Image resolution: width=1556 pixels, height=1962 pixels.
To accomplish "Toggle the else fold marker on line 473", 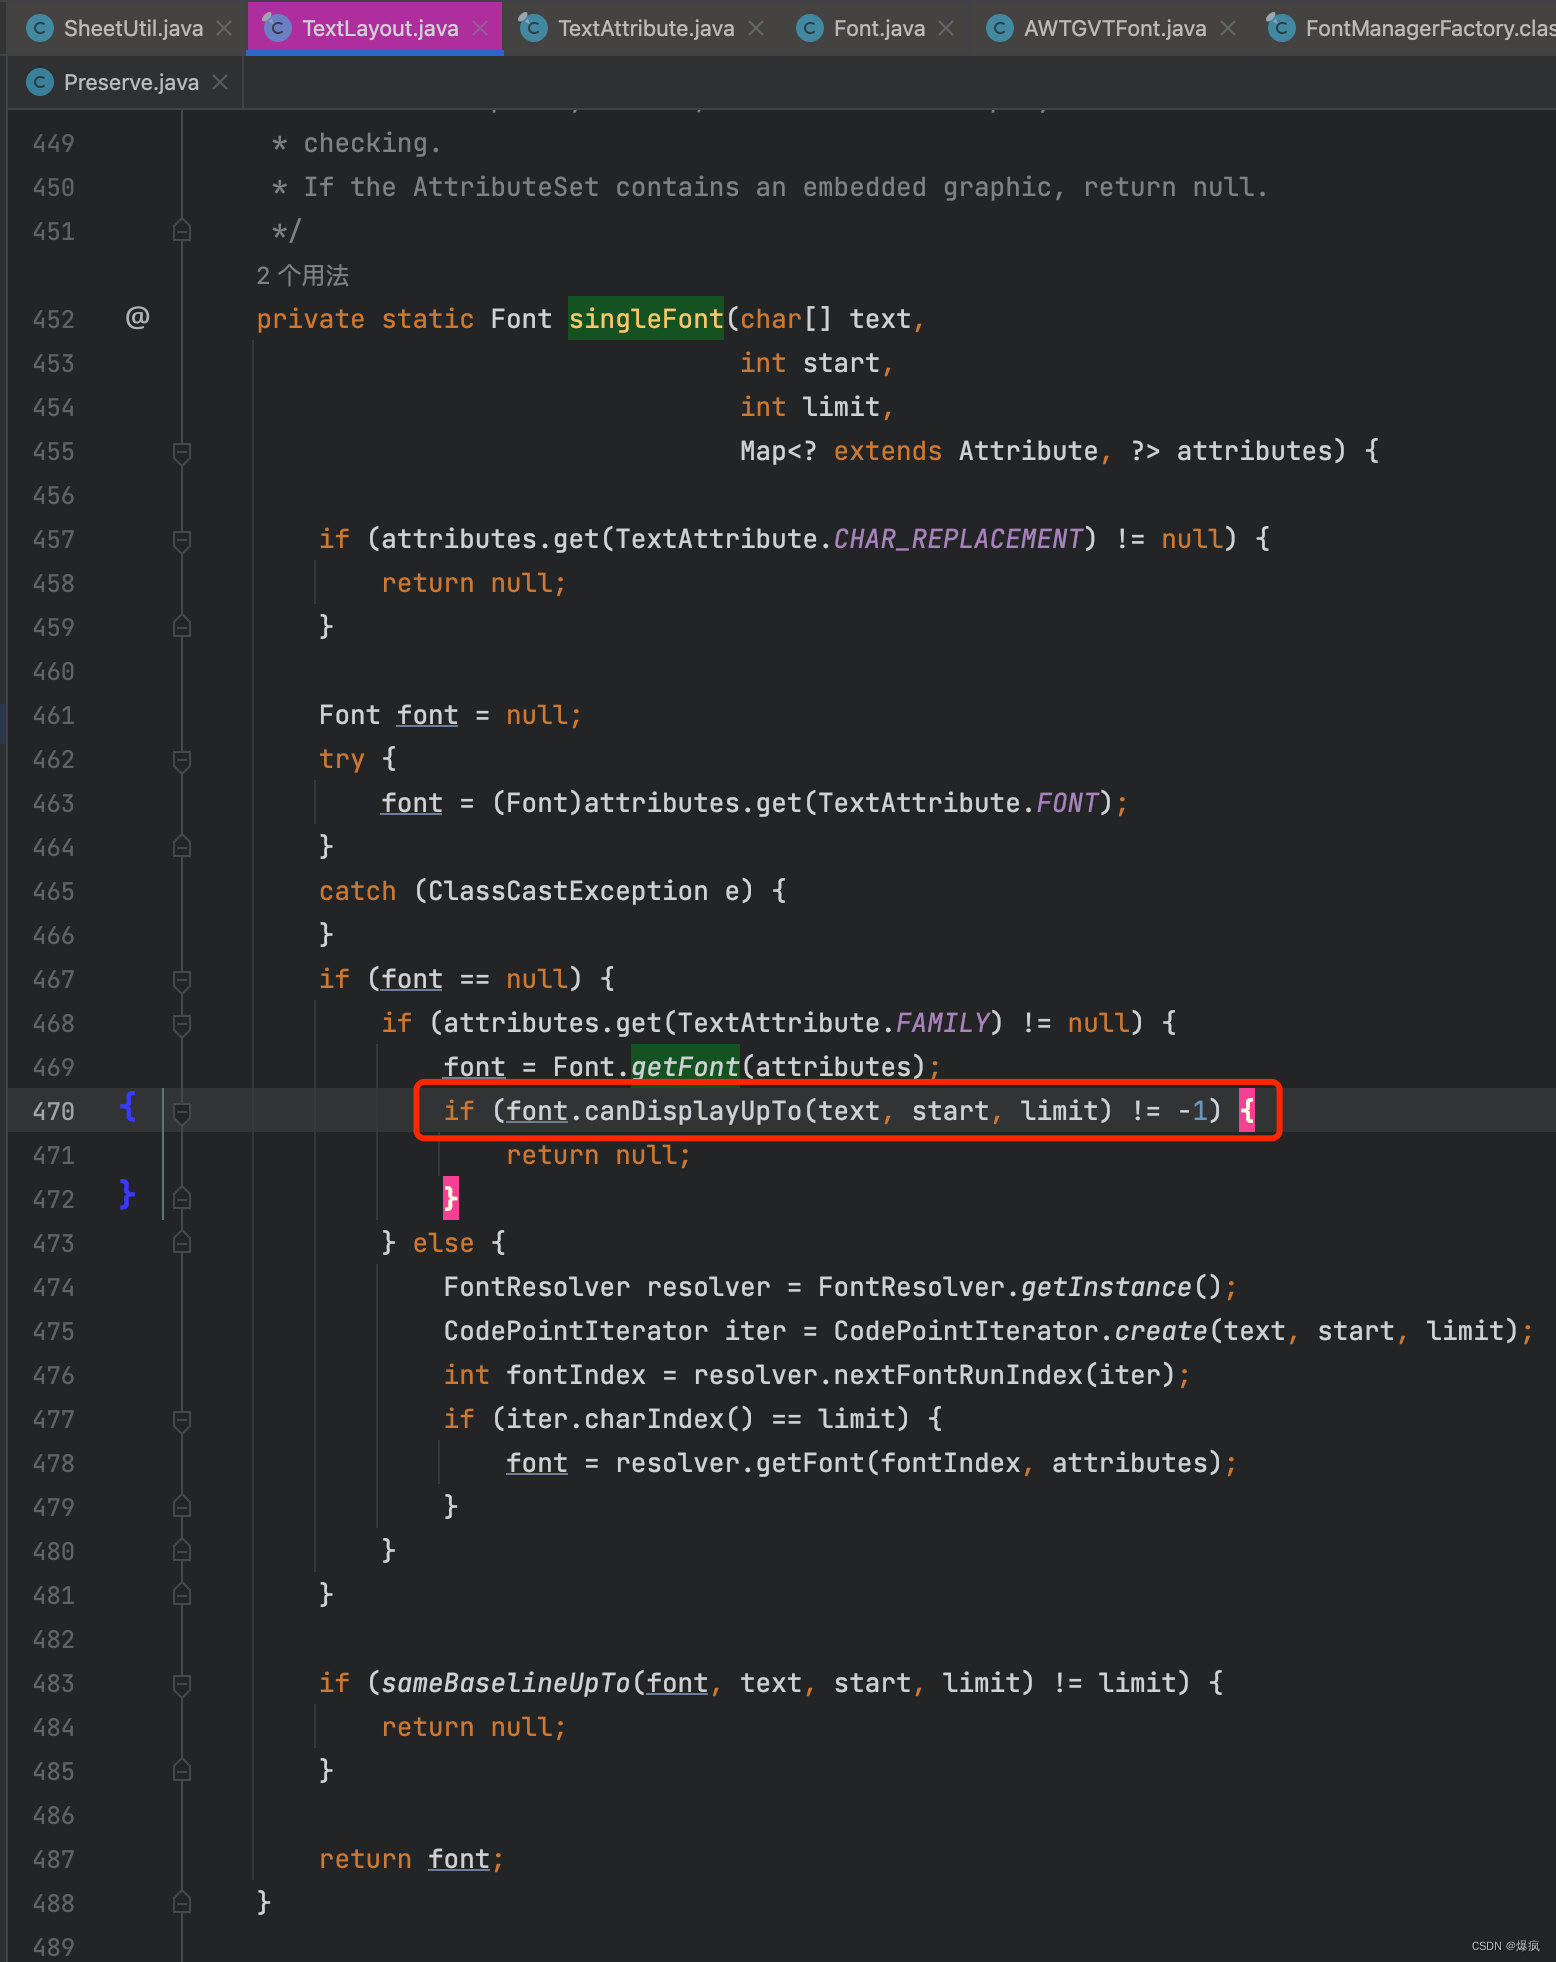I will (x=182, y=1243).
